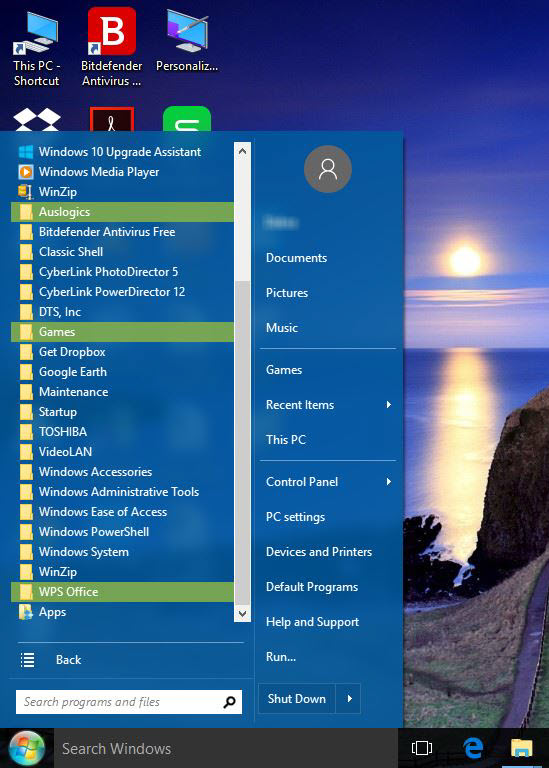
Task: Expand Control Panel submenu arrow
Action: [x=388, y=481]
